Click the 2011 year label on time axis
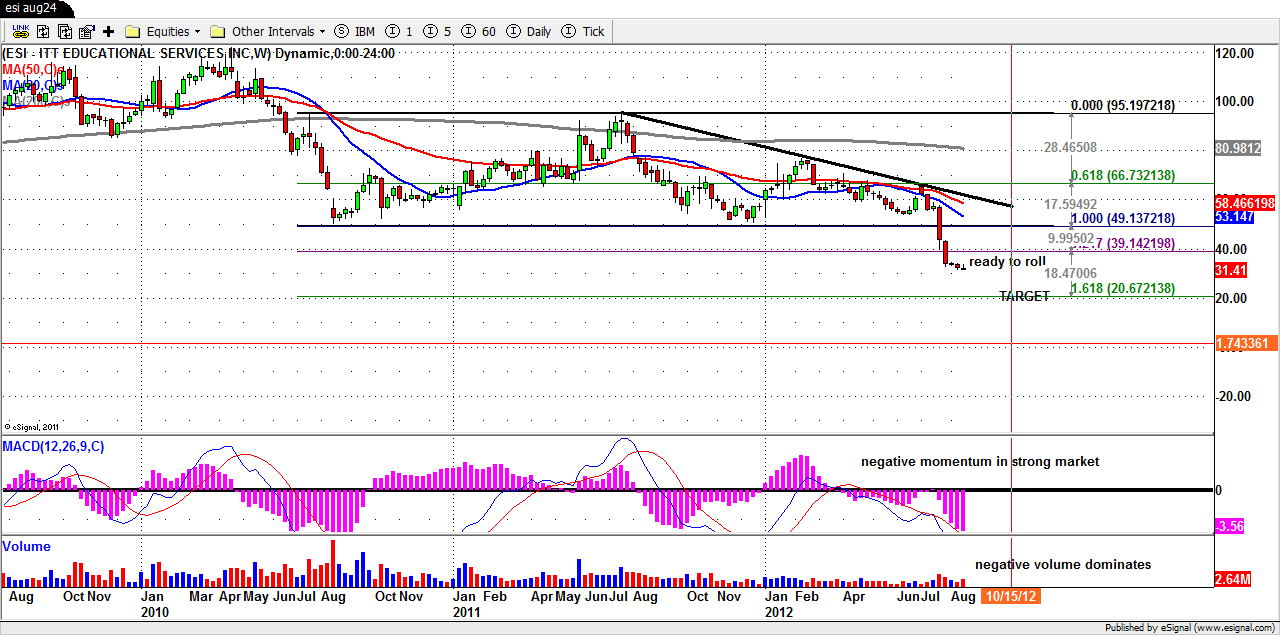 pyautogui.click(x=466, y=611)
